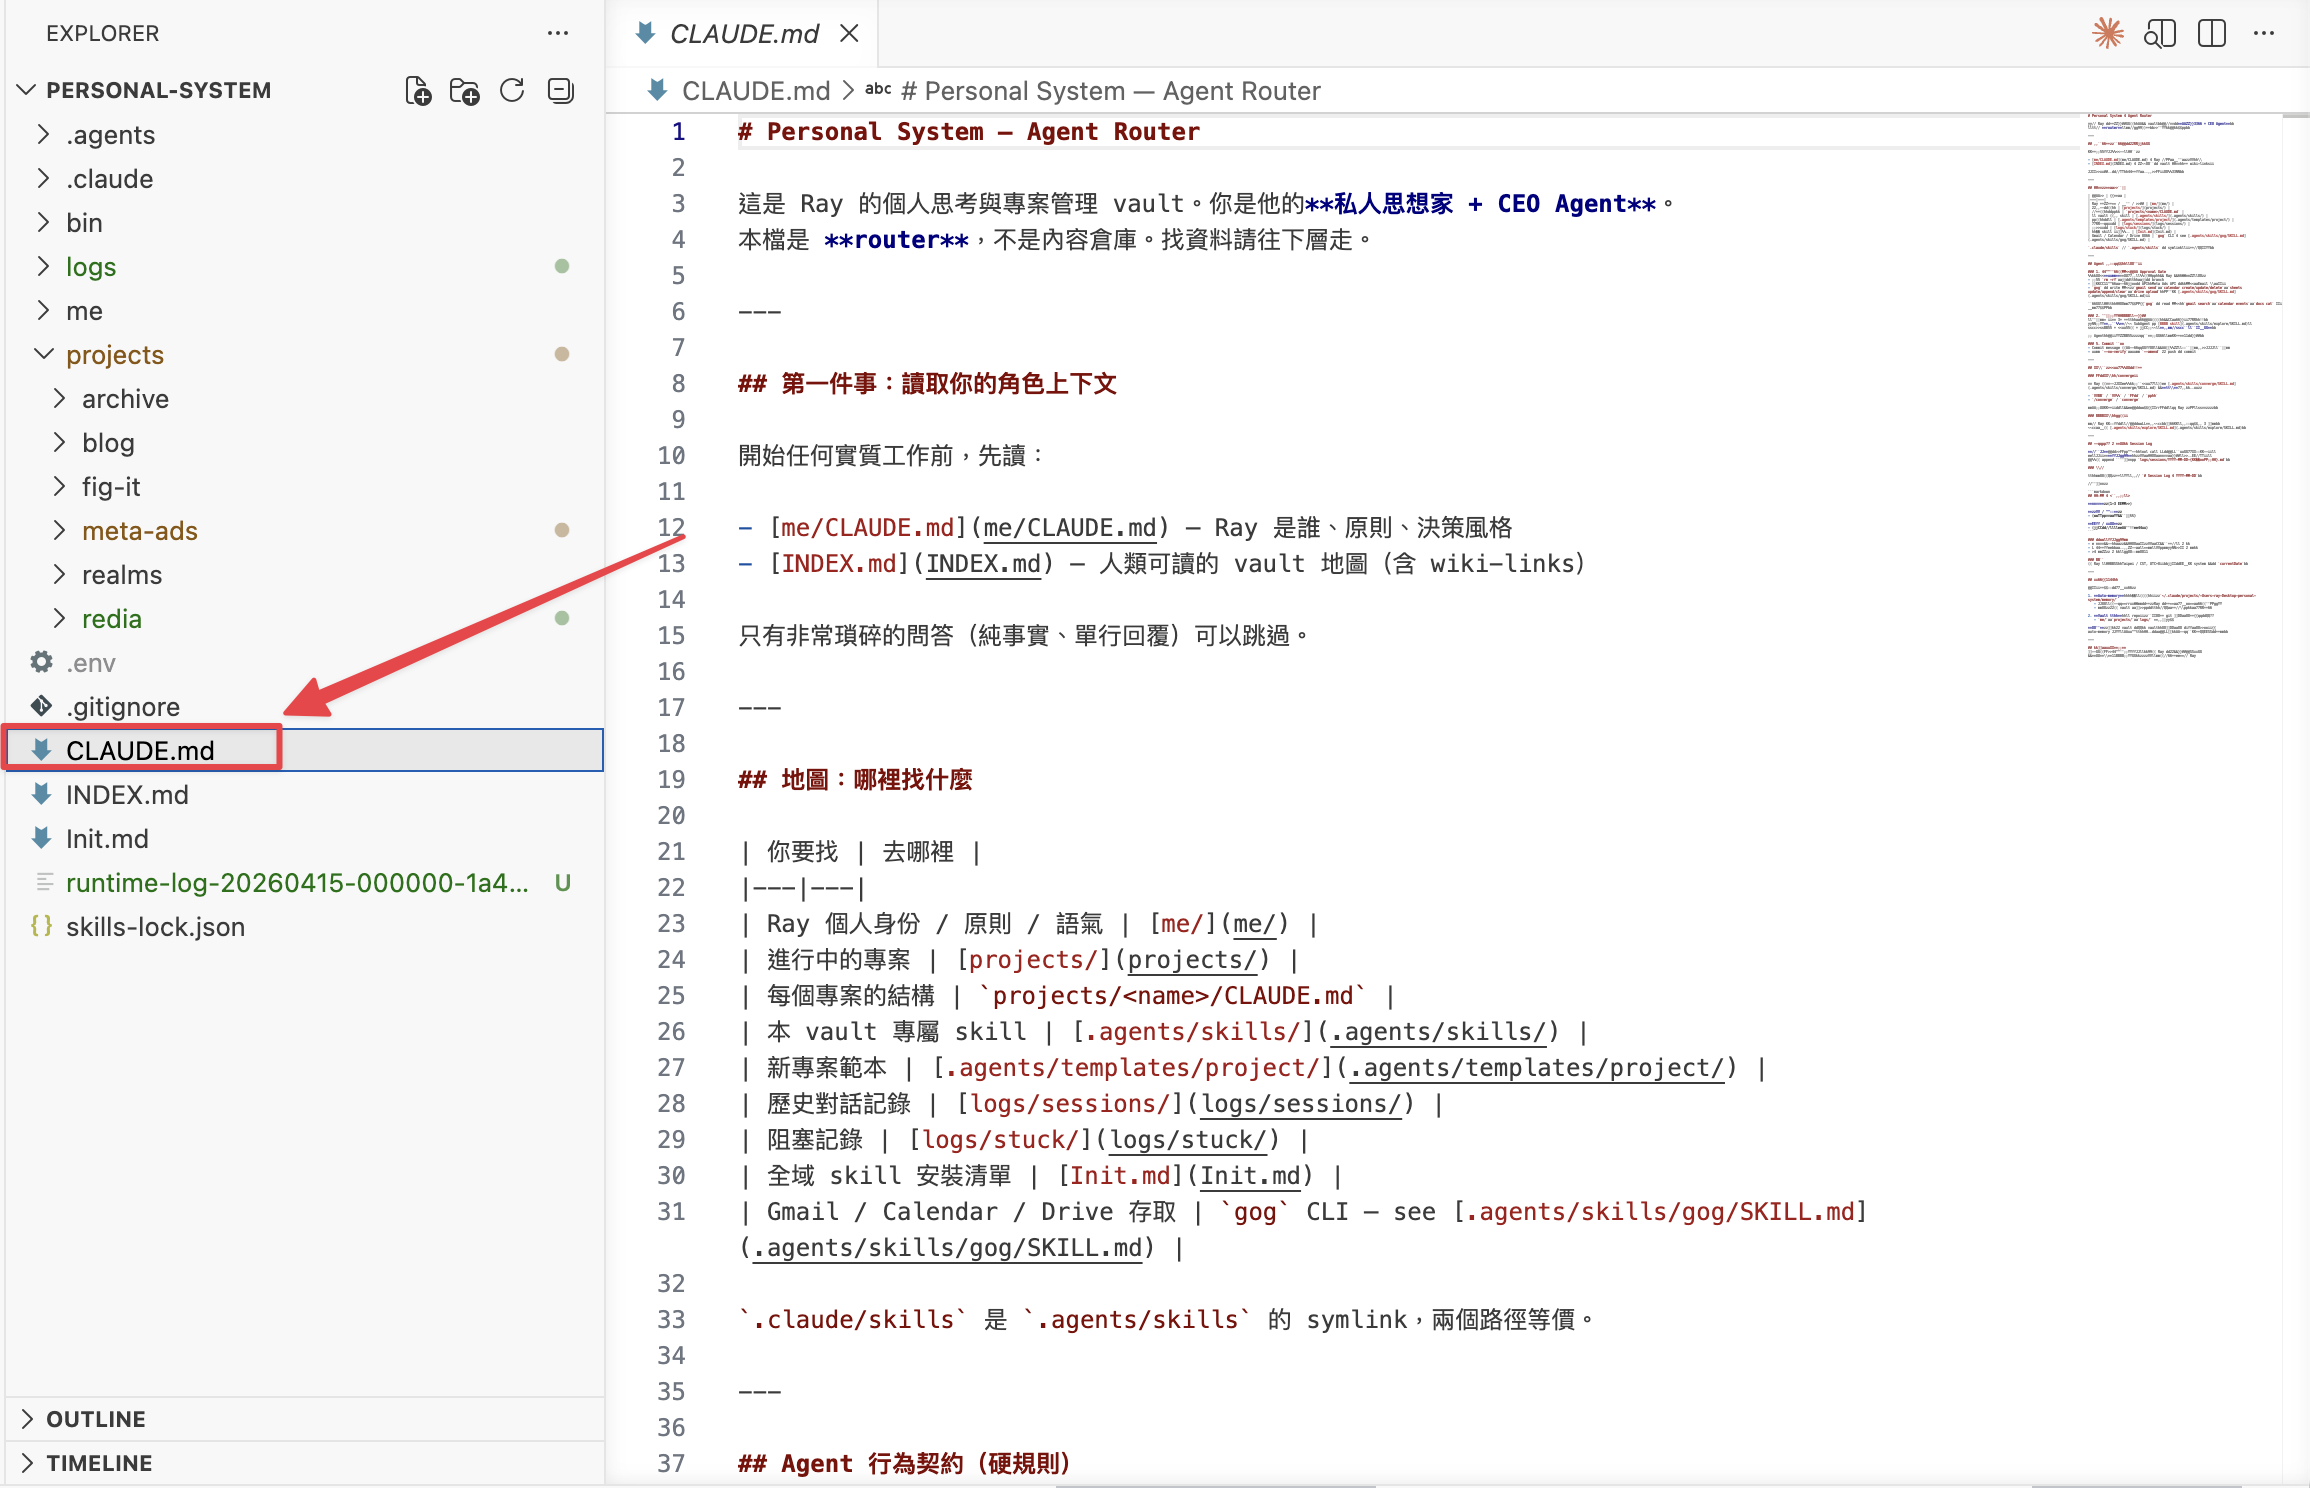Open skills-lock.json file

[155, 927]
